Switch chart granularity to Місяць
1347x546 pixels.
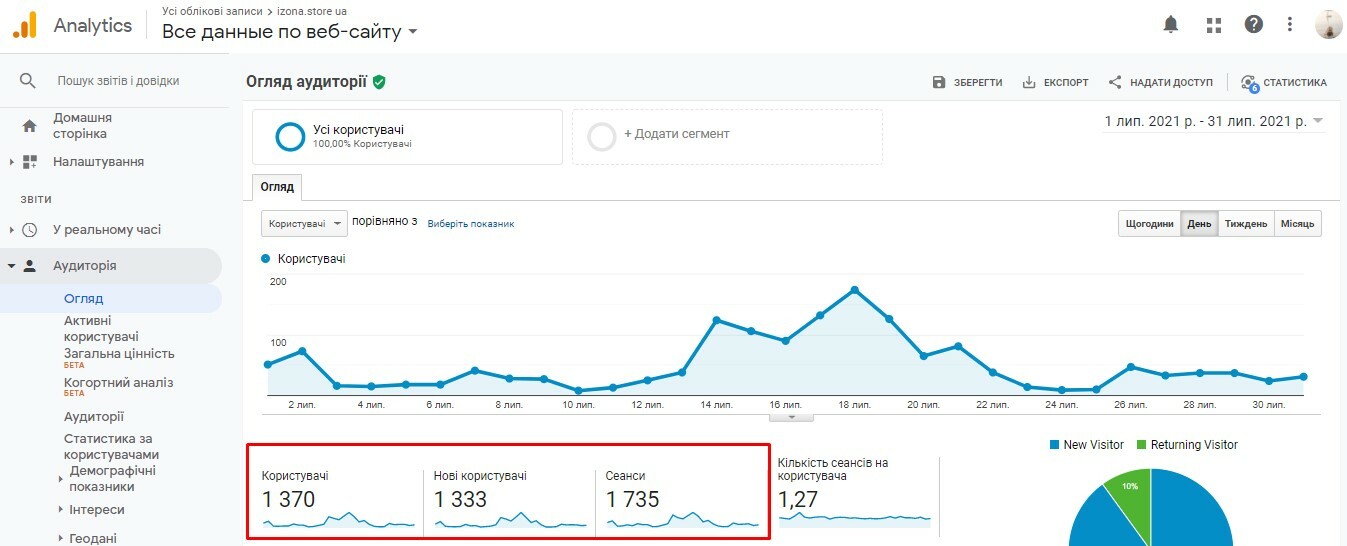pyautogui.click(x=1298, y=224)
